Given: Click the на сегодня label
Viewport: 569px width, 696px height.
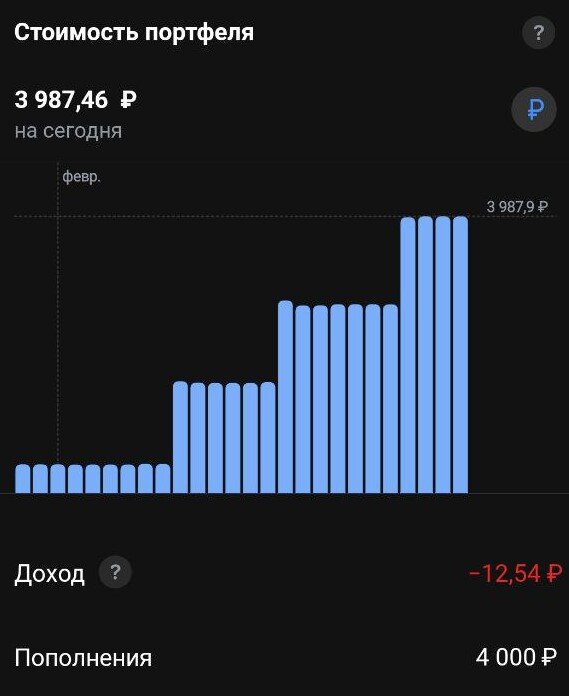Looking at the screenshot, I should (x=68, y=131).
